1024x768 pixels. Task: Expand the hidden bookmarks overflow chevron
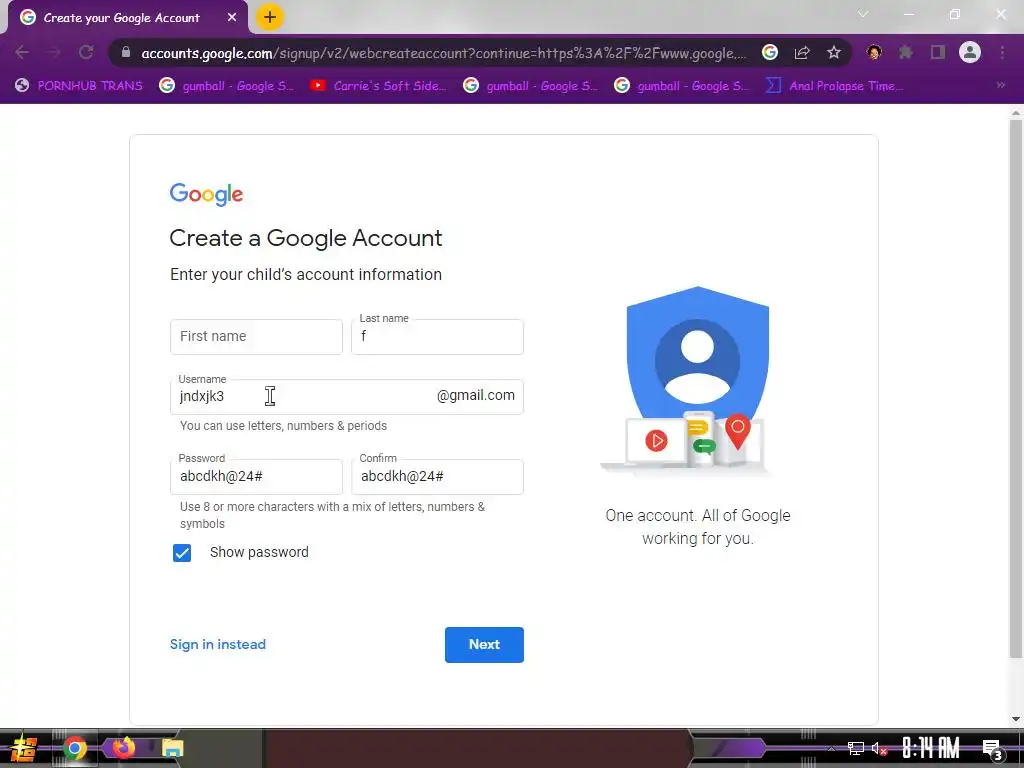click(x=1000, y=85)
